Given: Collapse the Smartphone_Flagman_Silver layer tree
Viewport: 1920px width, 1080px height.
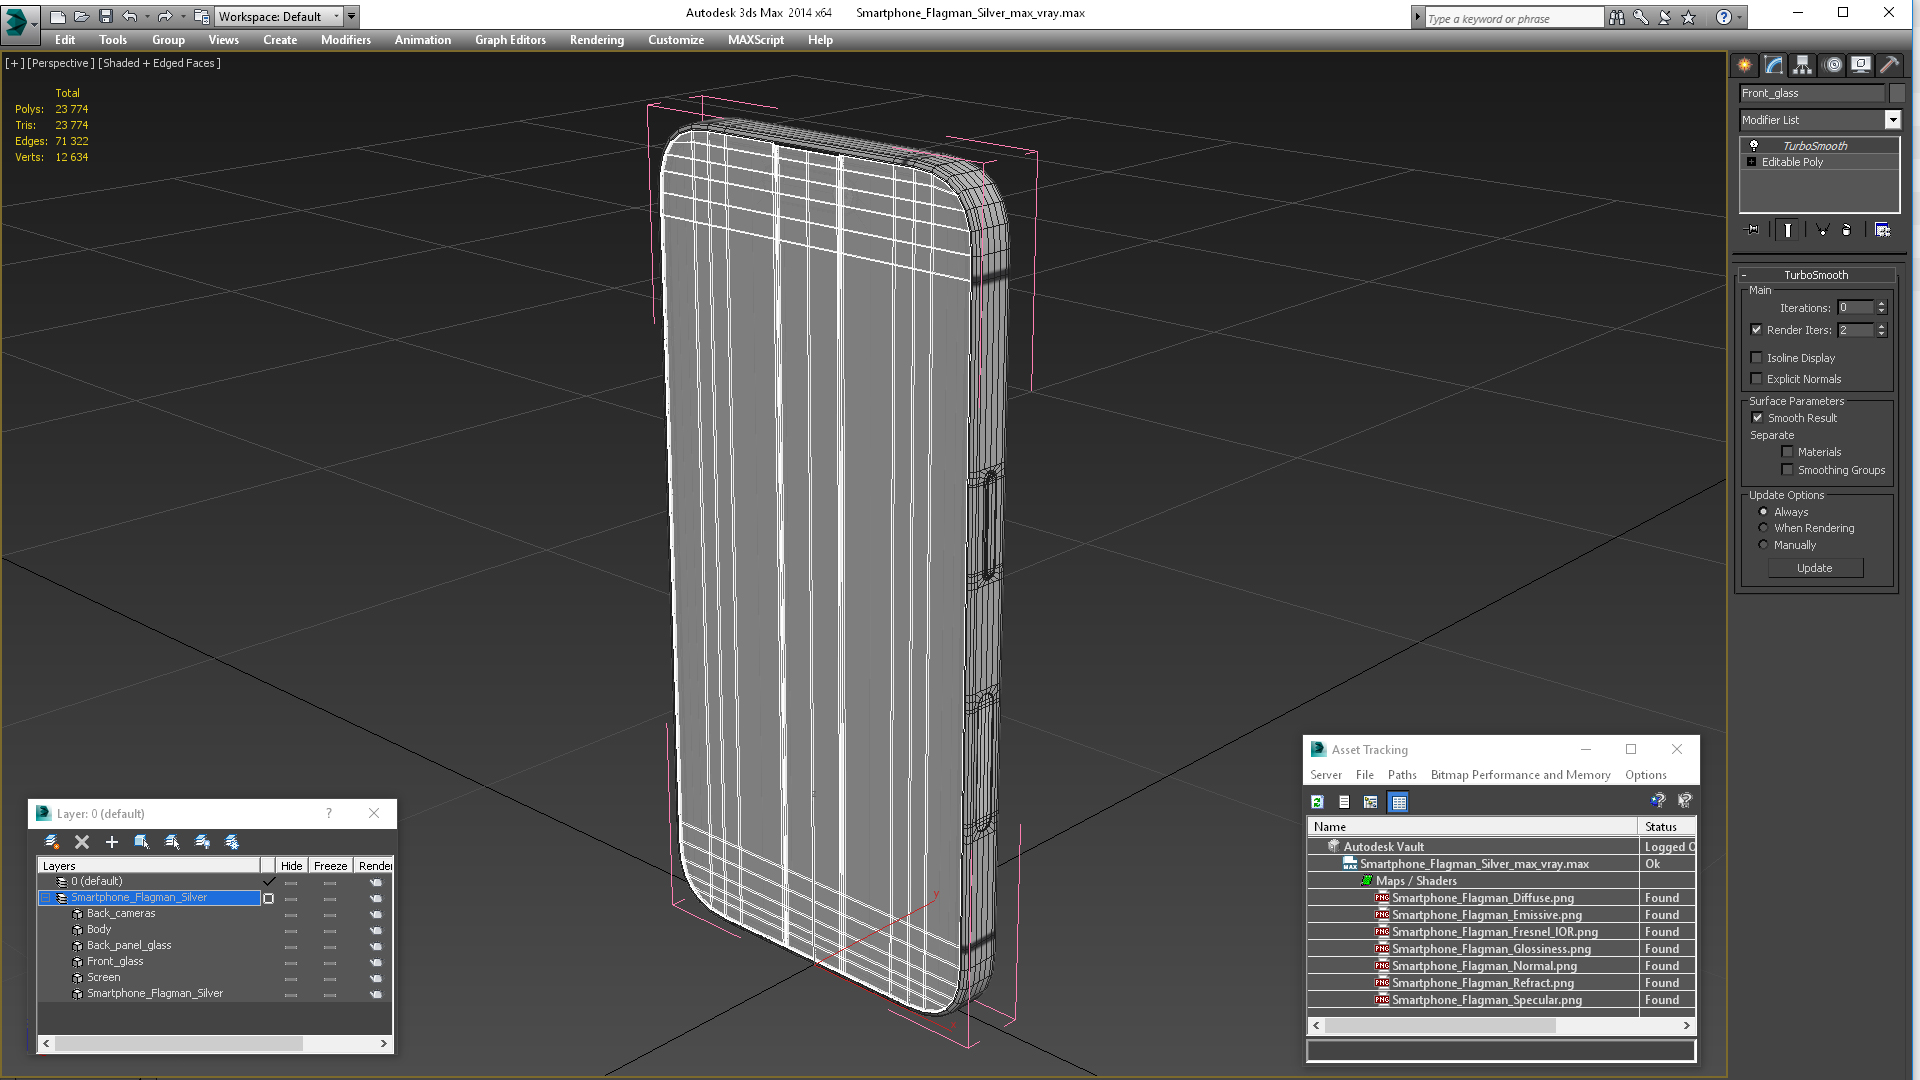Looking at the screenshot, I should coord(46,898).
